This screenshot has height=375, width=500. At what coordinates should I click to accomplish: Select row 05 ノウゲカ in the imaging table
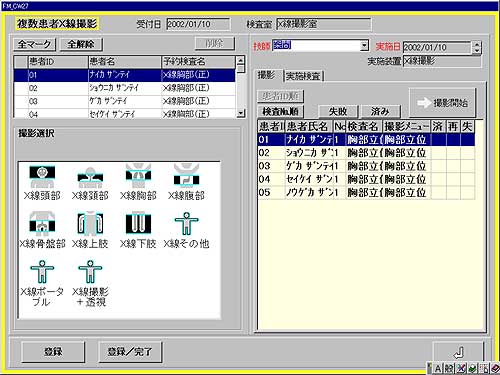(x=366, y=193)
